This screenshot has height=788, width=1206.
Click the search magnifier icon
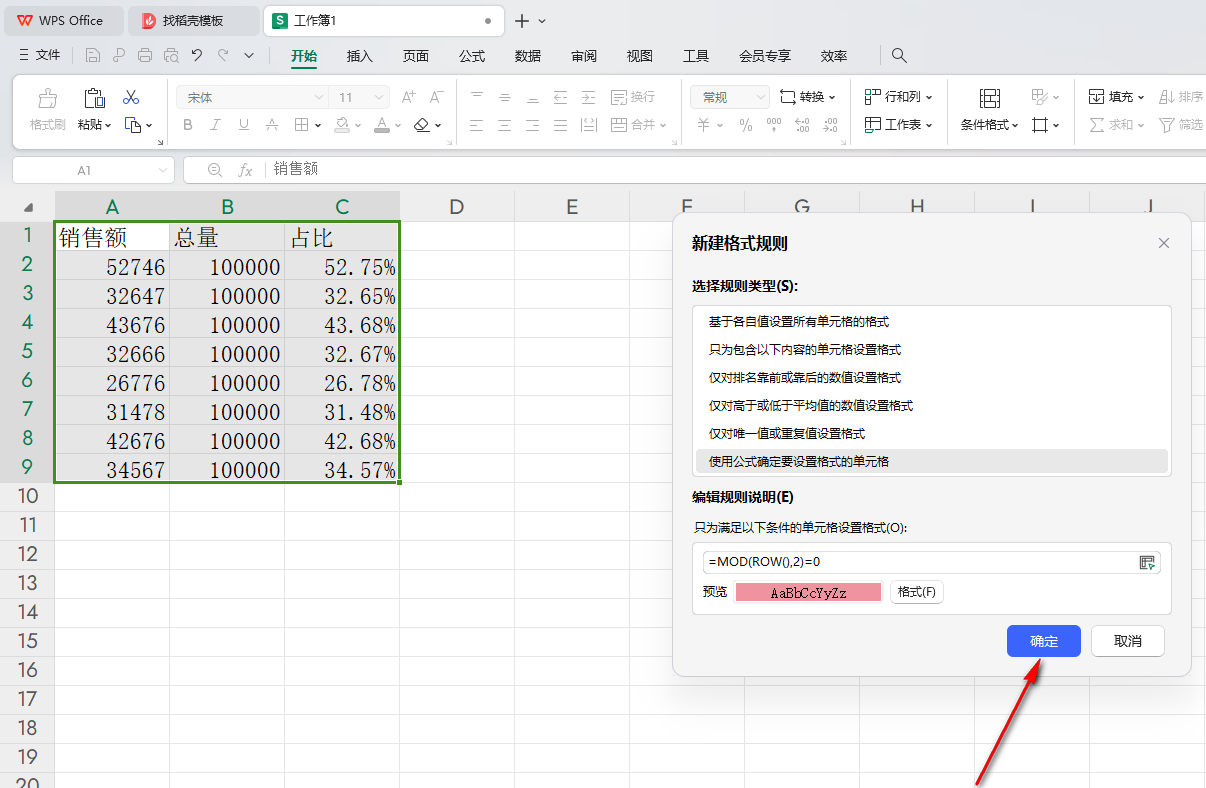click(899, 56)
